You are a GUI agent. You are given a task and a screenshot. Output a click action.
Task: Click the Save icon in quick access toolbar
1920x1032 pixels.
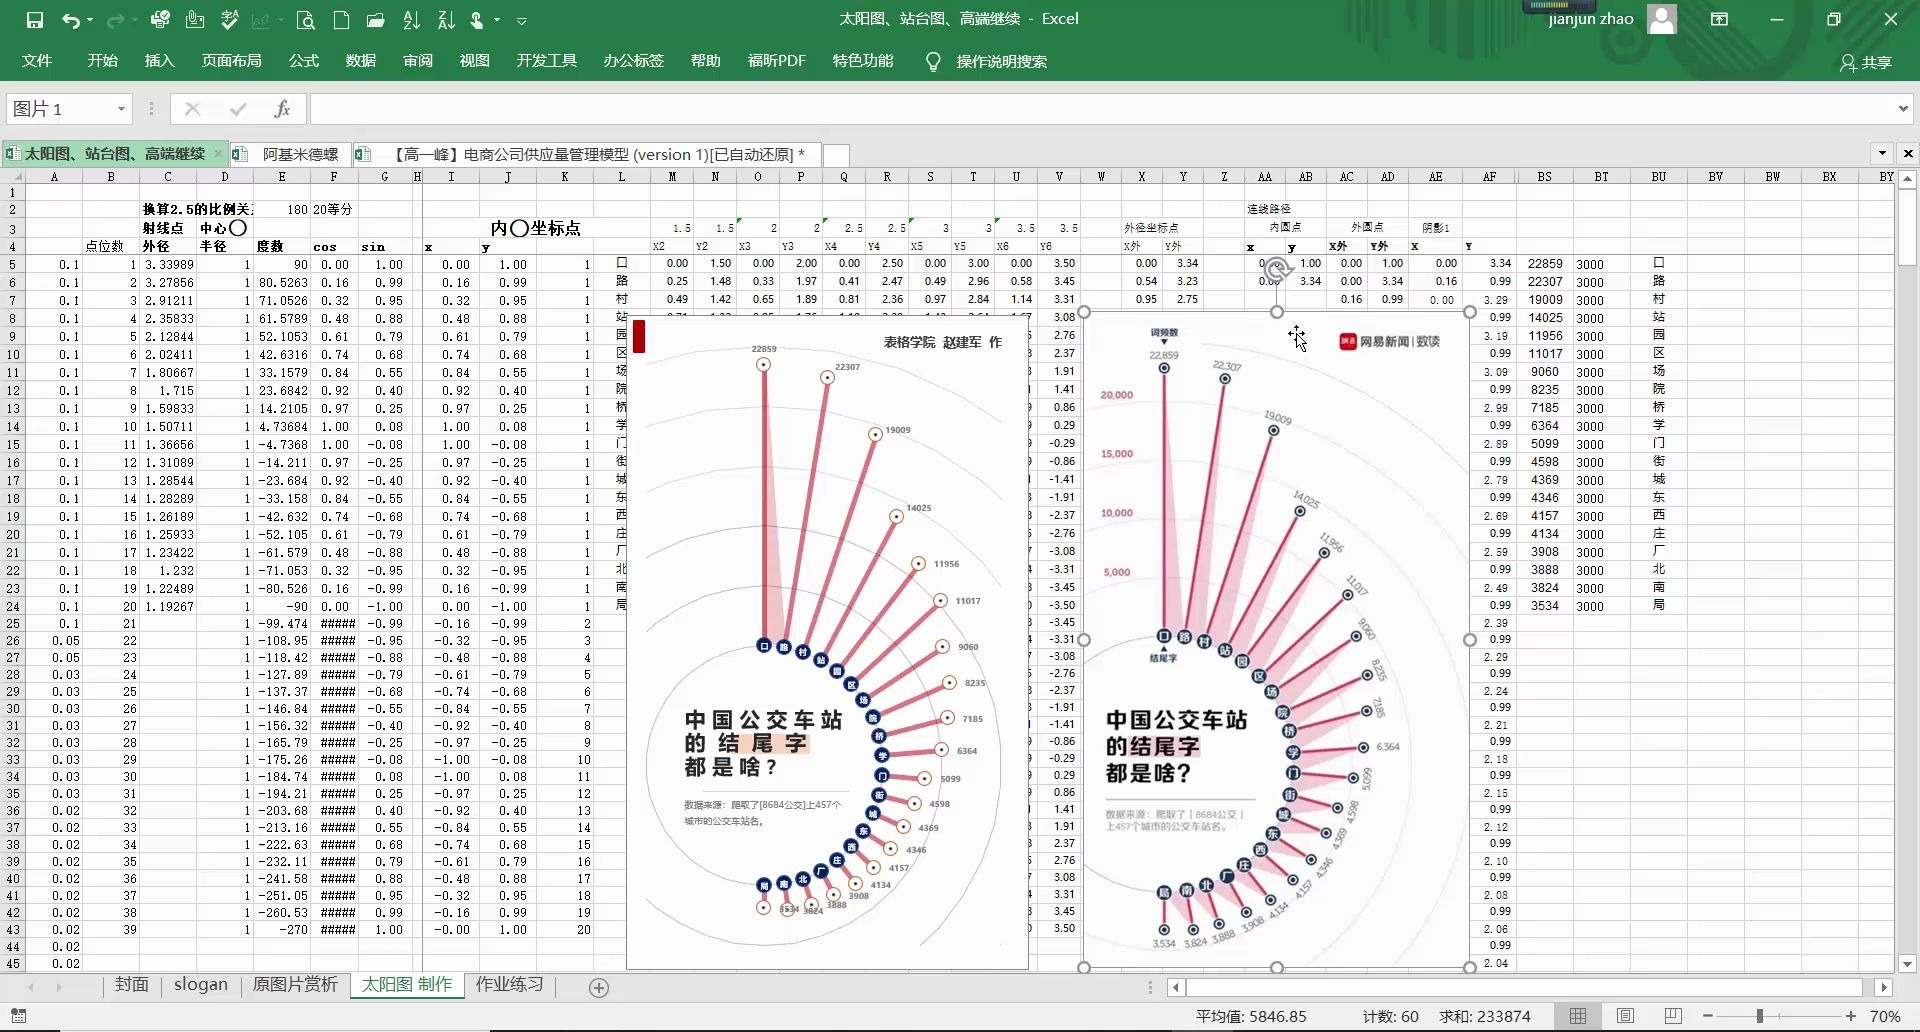35,20
